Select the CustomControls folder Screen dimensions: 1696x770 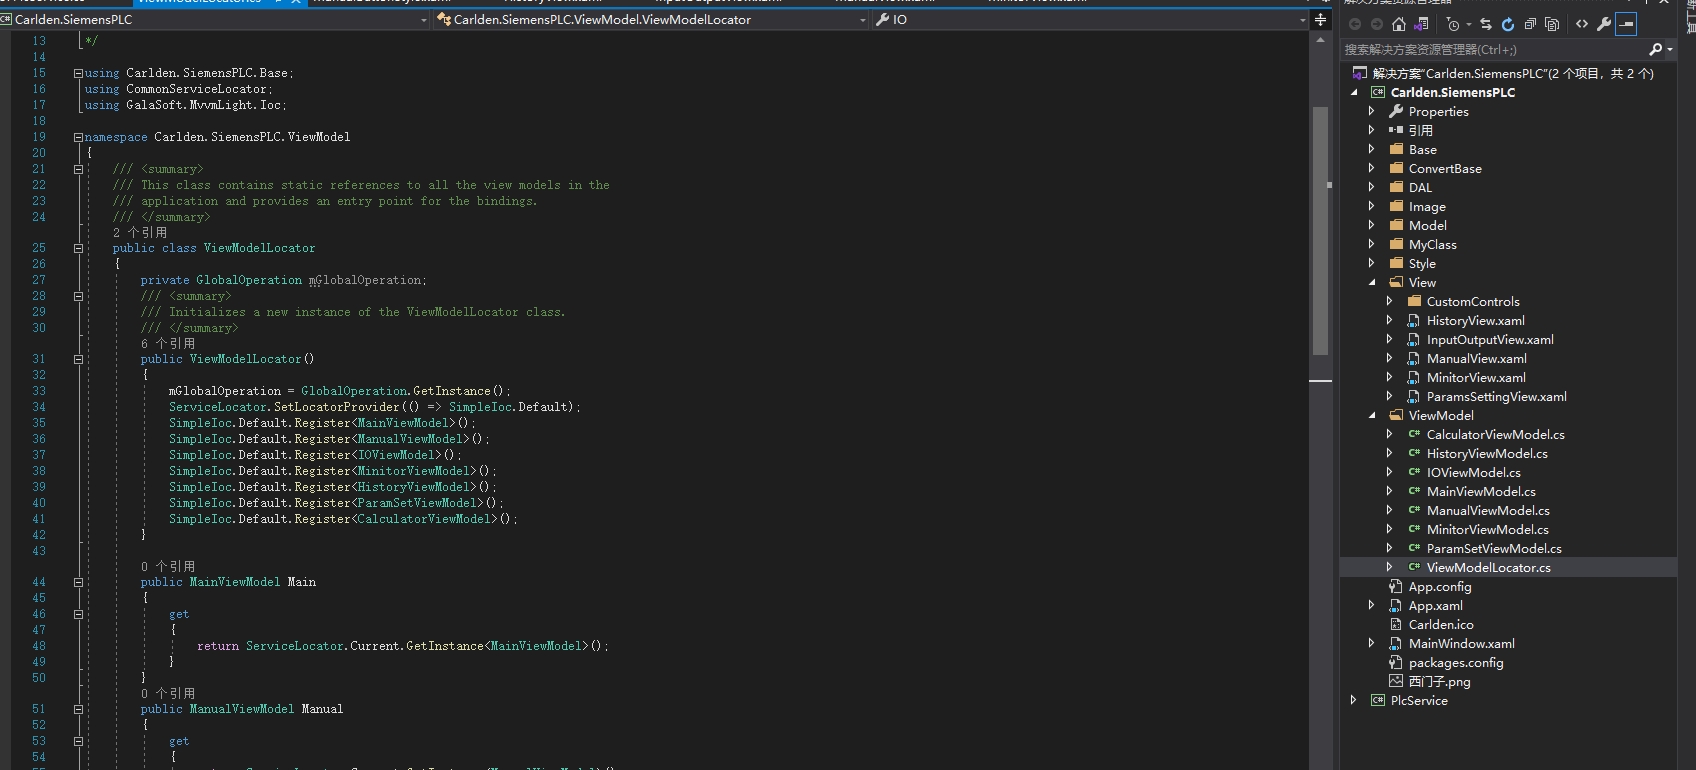[1473, 301]
